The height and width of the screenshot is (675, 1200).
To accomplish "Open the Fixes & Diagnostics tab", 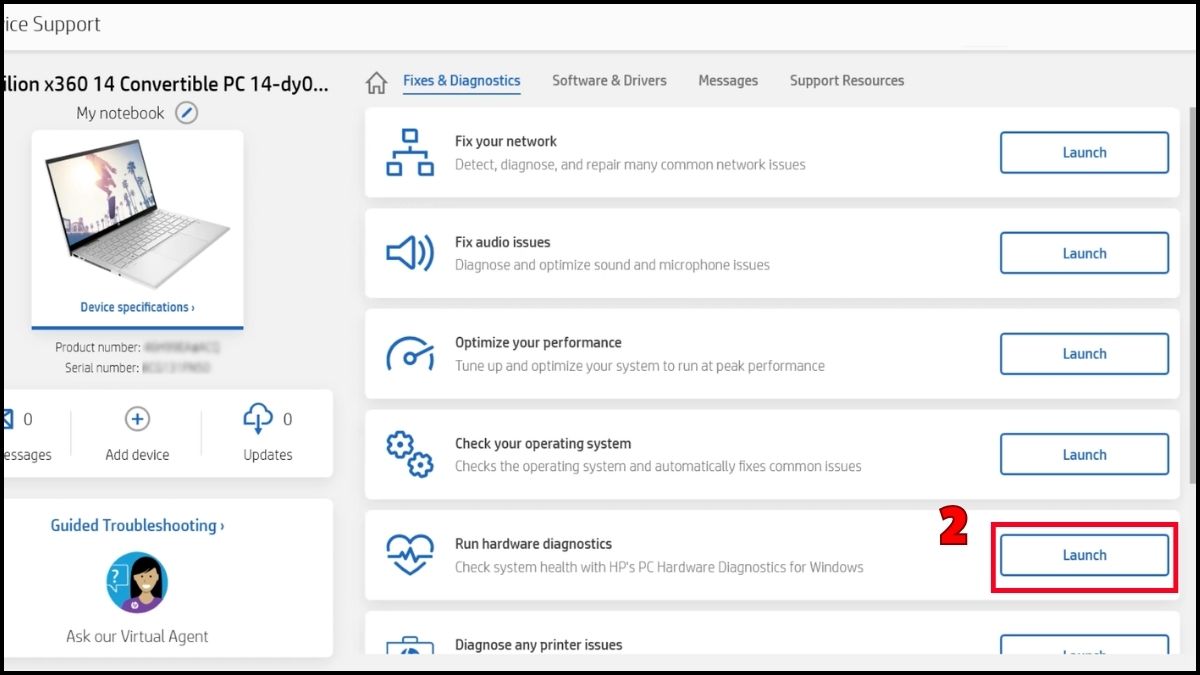I will coord(462,80).
